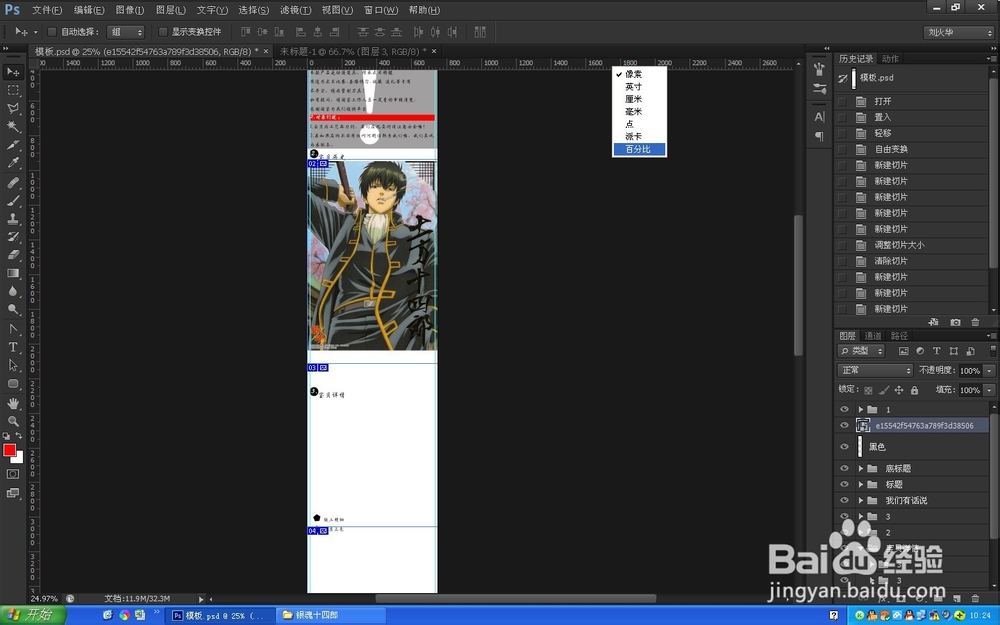Delete current history state trash icon
This screenshot has height=625, width=1000.
(x=975, y=322)
